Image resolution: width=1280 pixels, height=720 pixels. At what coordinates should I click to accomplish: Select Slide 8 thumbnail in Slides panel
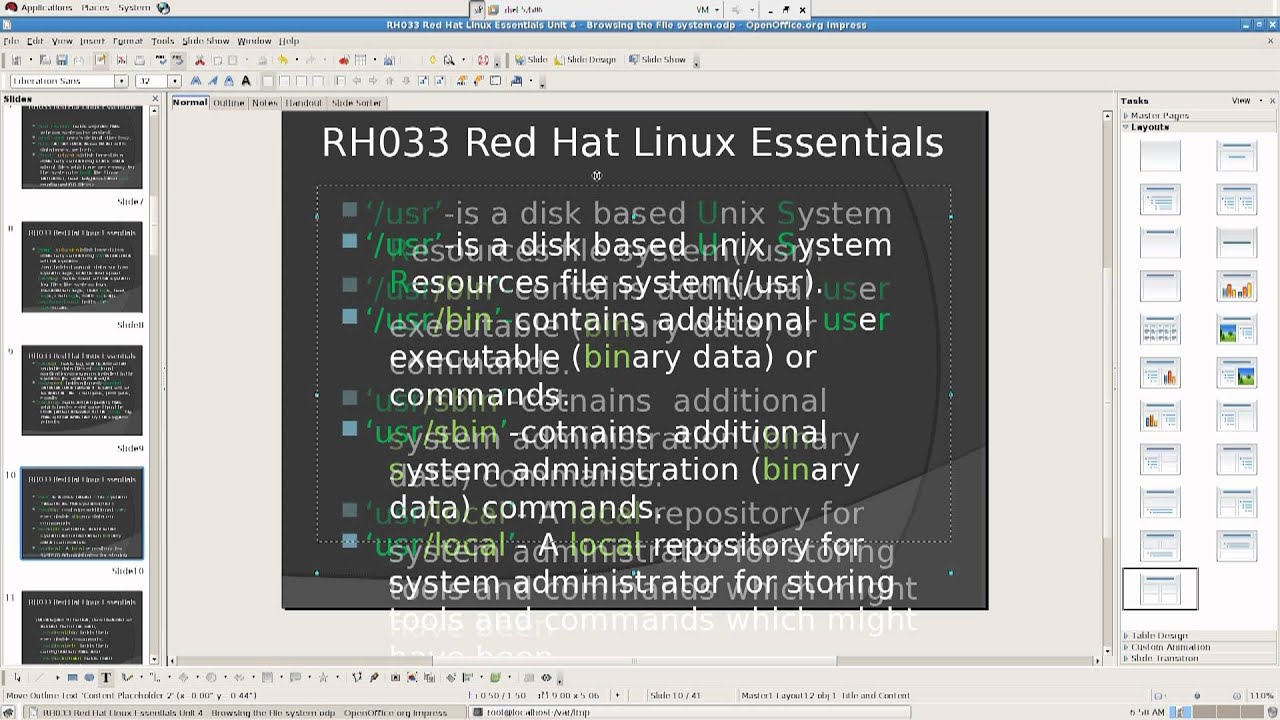click(82, 267)
